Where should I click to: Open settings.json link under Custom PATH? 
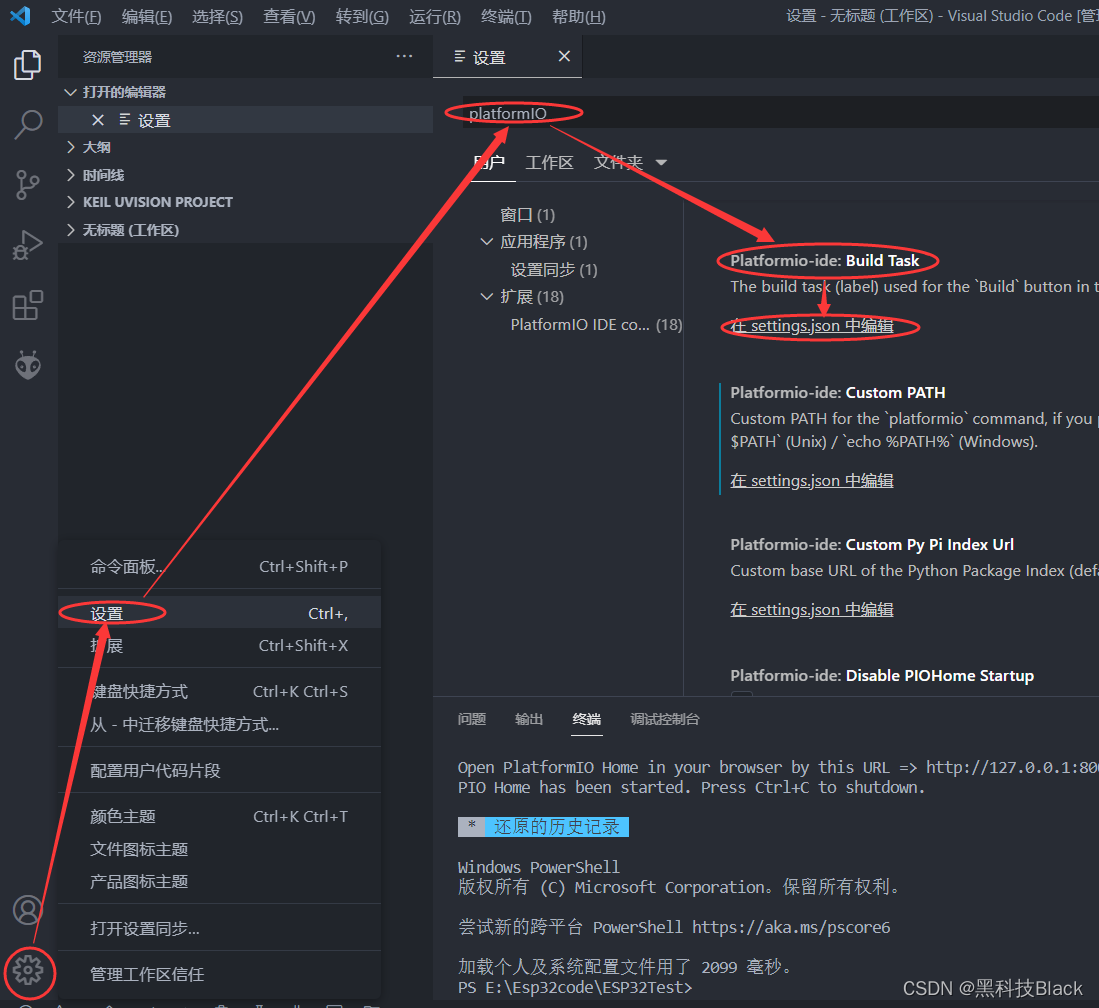812,481
